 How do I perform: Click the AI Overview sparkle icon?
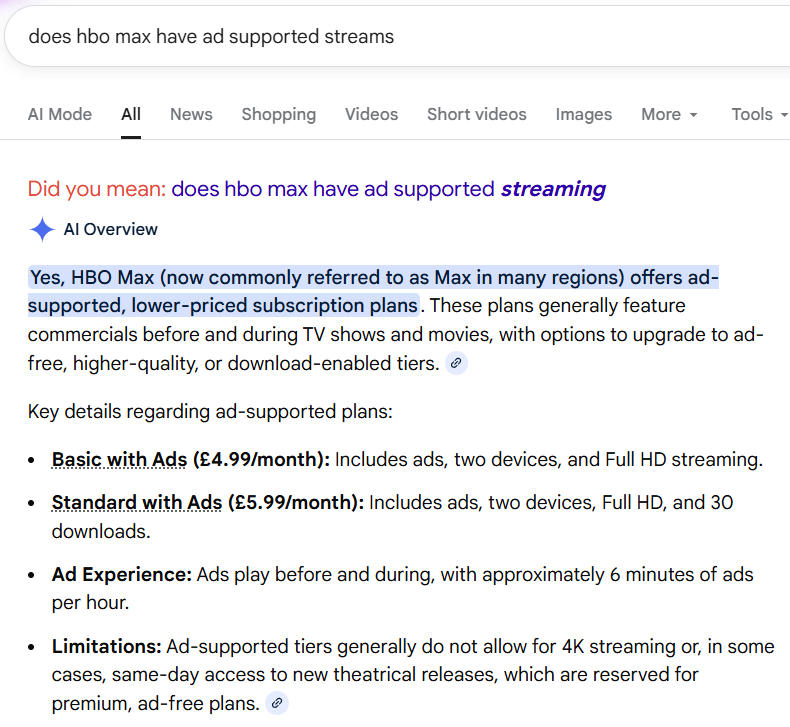[x=42, y=229]
